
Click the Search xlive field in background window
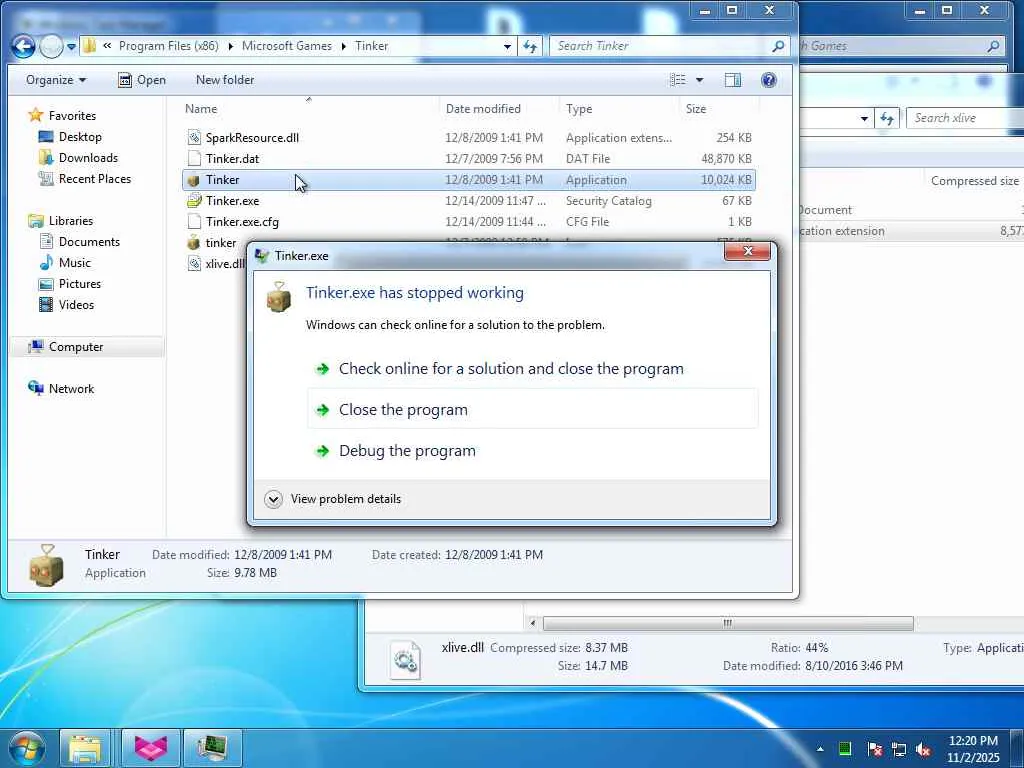pos(965,118)
